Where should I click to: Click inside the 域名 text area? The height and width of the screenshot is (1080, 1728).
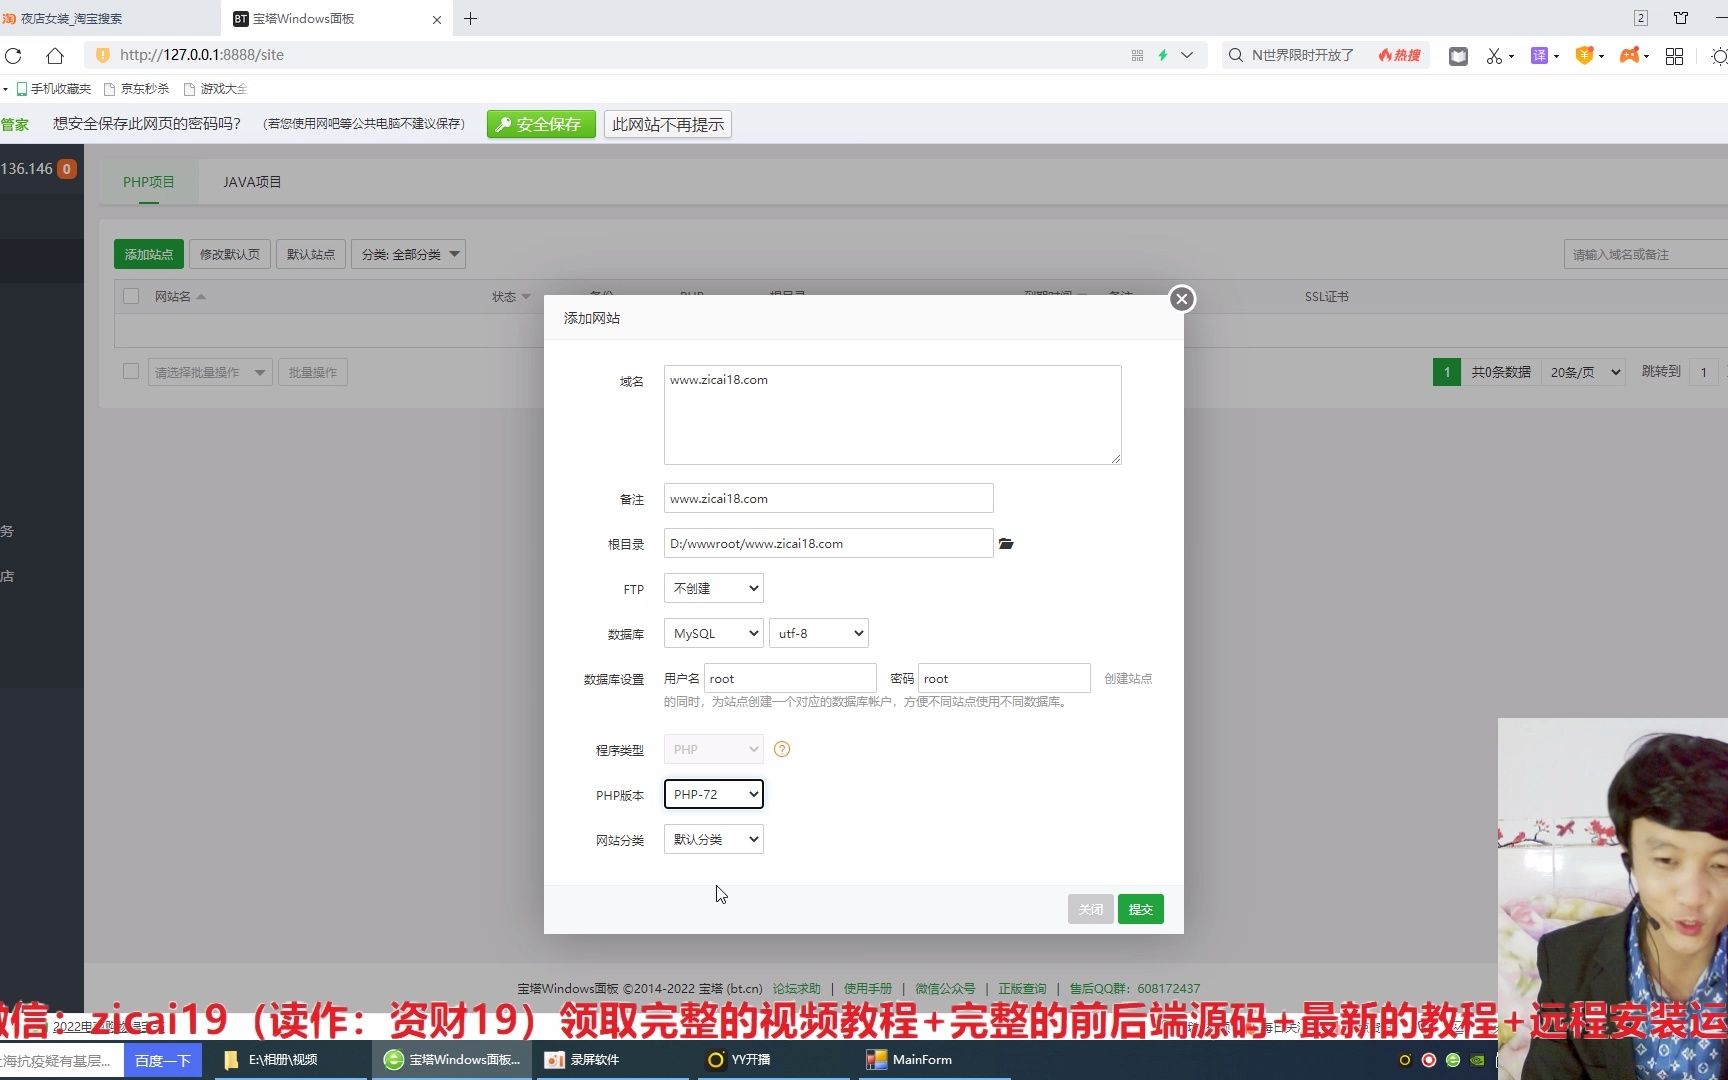coord(890,415)
